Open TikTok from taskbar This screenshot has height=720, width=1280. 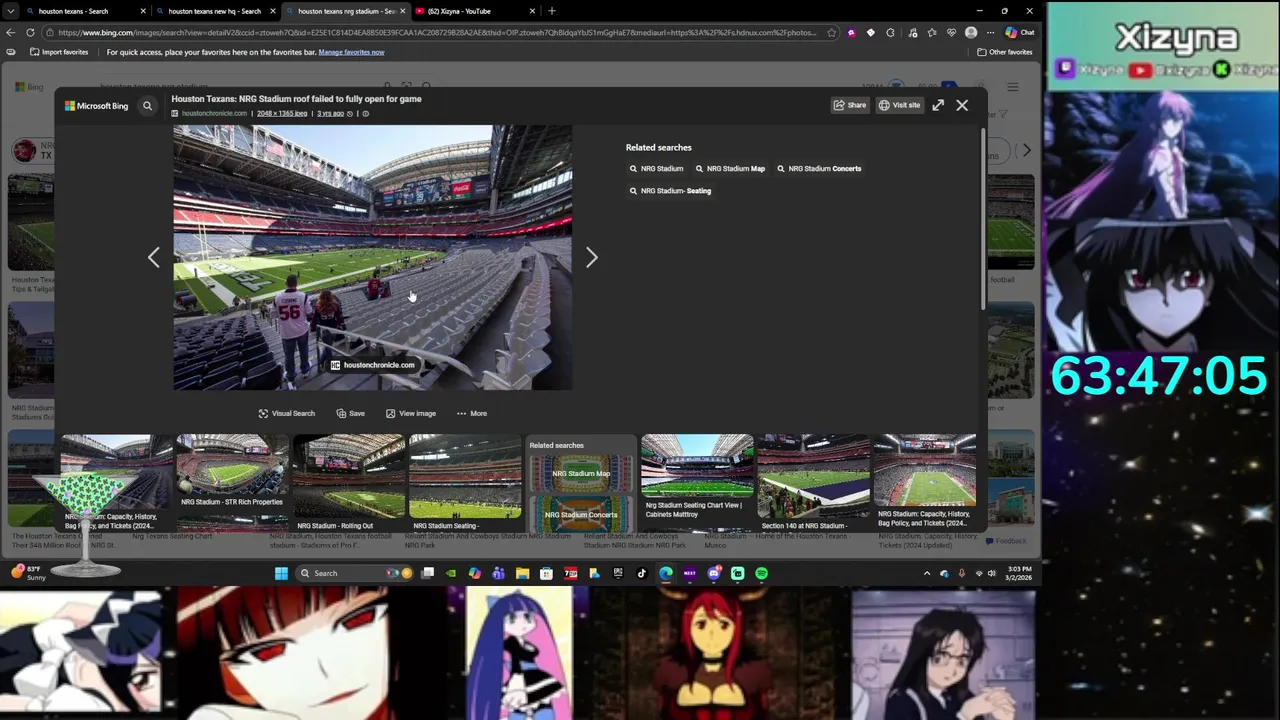point(642,573)
